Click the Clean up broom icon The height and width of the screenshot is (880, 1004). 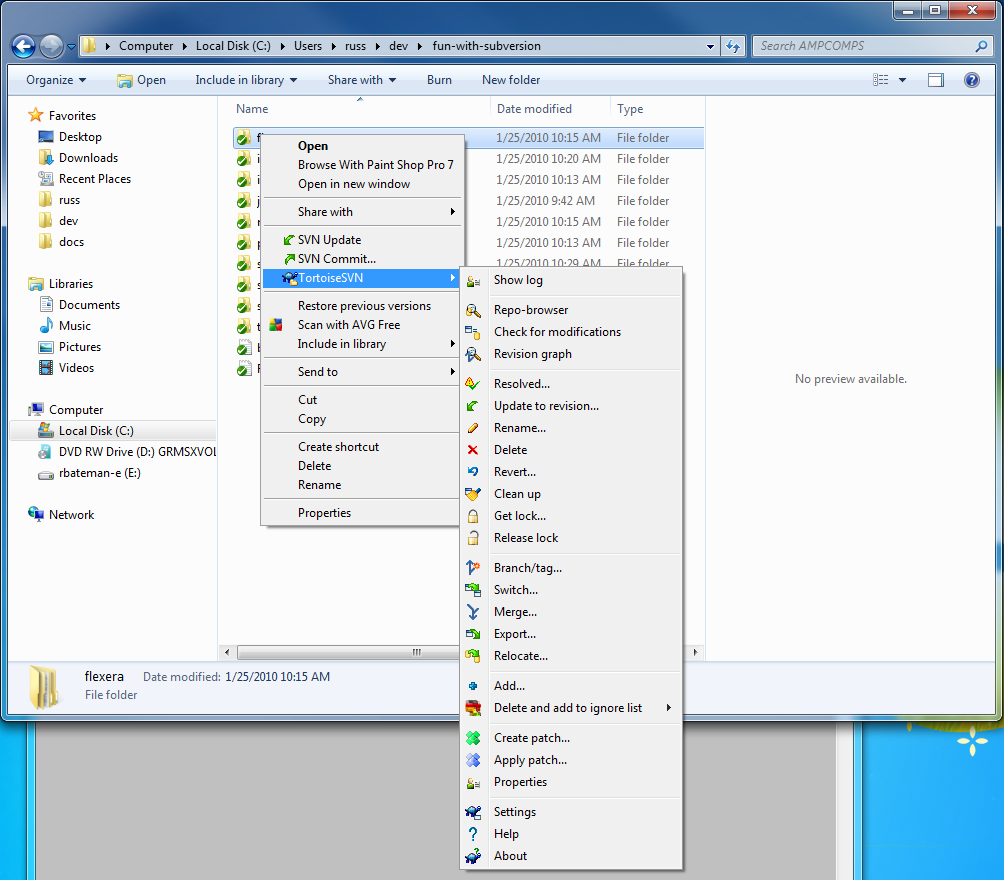click(x=473, y=495)
